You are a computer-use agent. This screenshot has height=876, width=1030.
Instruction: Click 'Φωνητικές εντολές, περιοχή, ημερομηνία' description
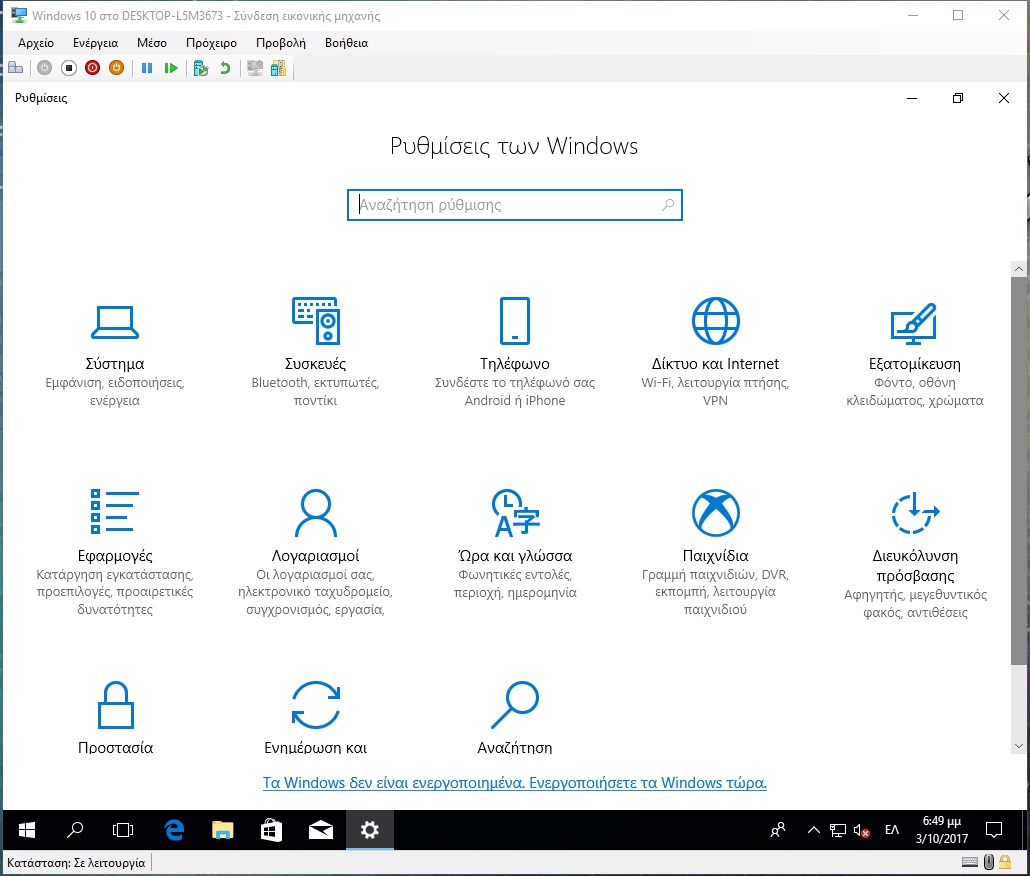click(515, 583)
